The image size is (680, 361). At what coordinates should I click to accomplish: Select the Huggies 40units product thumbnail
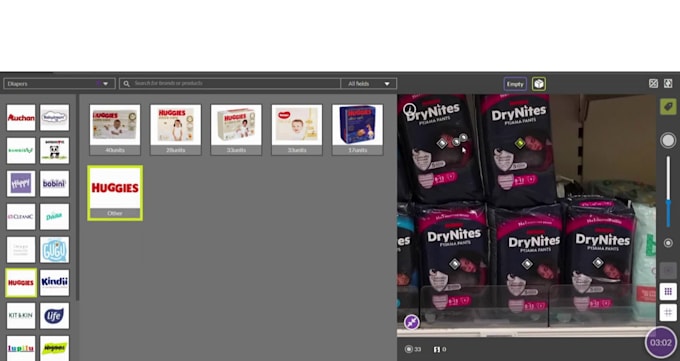pyautogui.click(x=115, y=129)
